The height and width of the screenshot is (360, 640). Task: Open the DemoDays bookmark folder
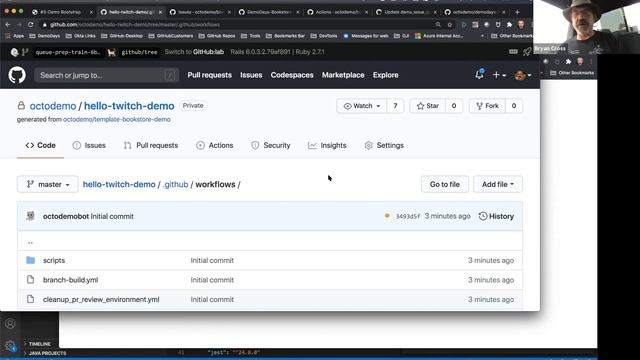(x=44, y=36)
